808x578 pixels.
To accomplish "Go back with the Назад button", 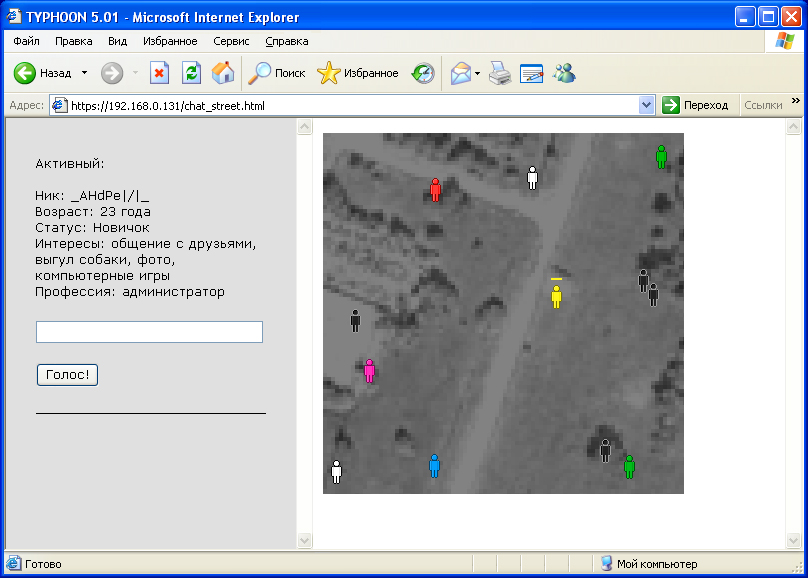I will [42, 73].
